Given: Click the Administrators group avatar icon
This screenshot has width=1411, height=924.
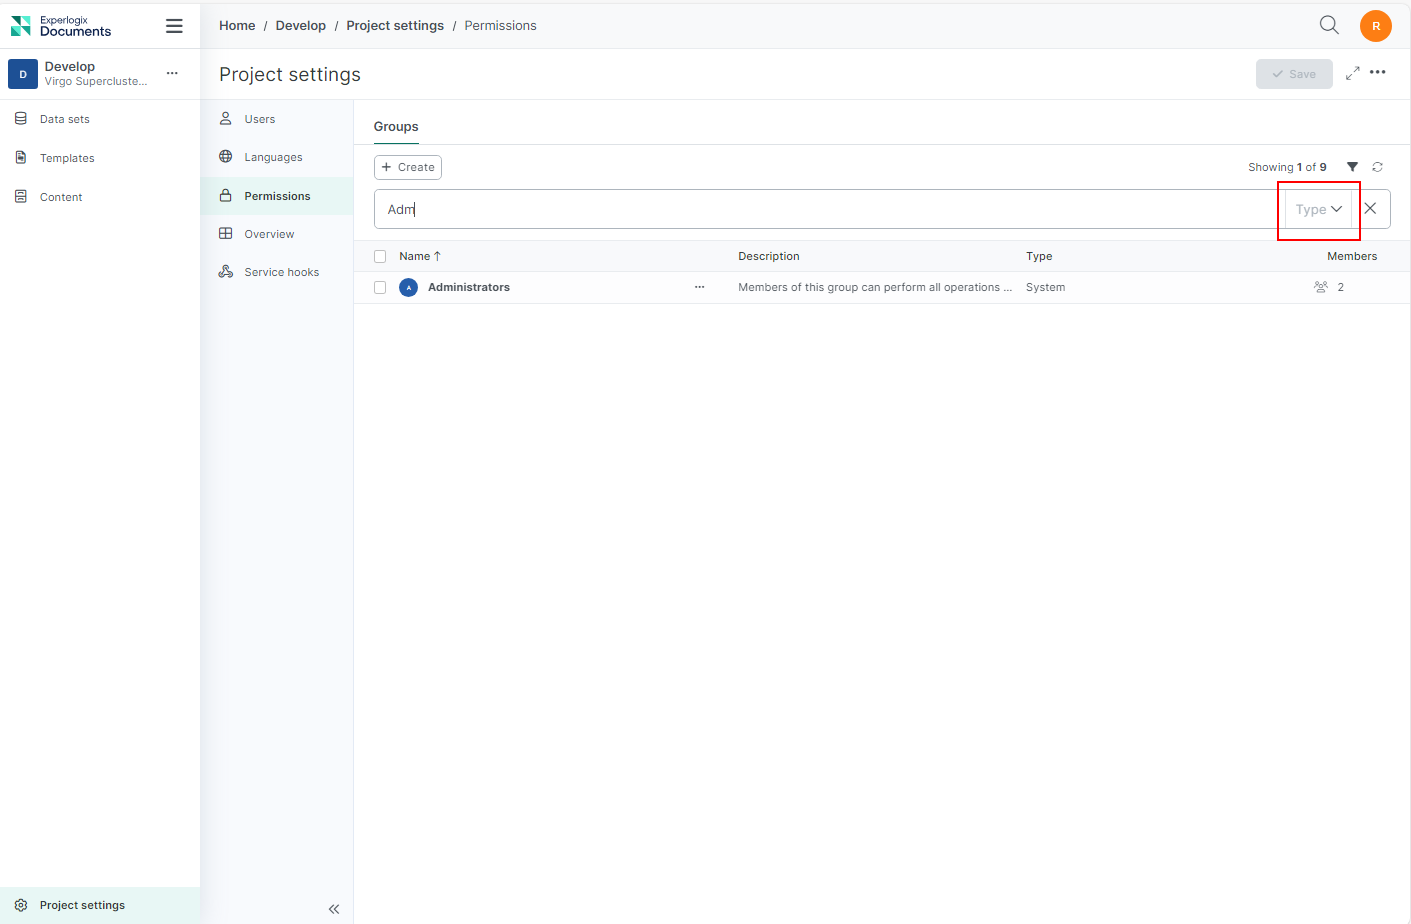Looking at the screenshot, I should pyautogui.click(x=408, y=288).
